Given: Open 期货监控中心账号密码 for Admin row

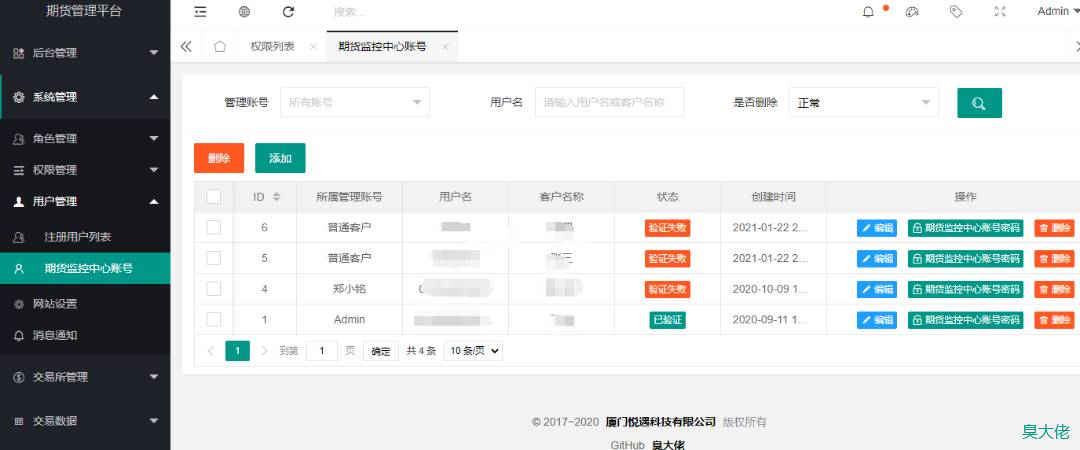Looking at the screenshot, I should coord(966,320).
